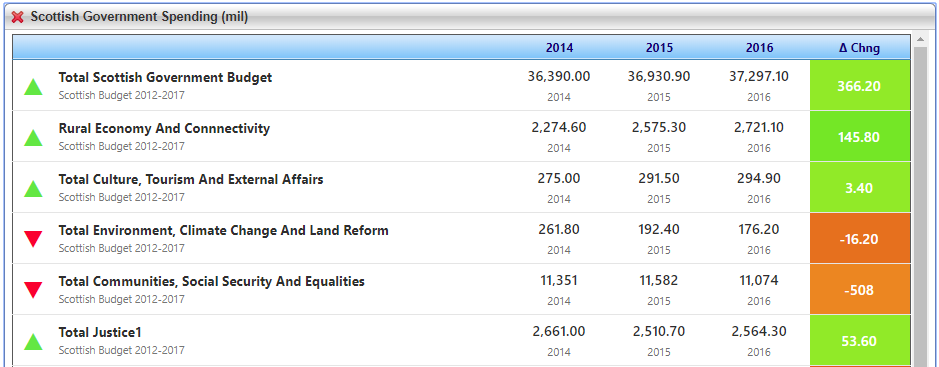
Task: Click the scrollbar up arrow
Action: click(920, 40)
